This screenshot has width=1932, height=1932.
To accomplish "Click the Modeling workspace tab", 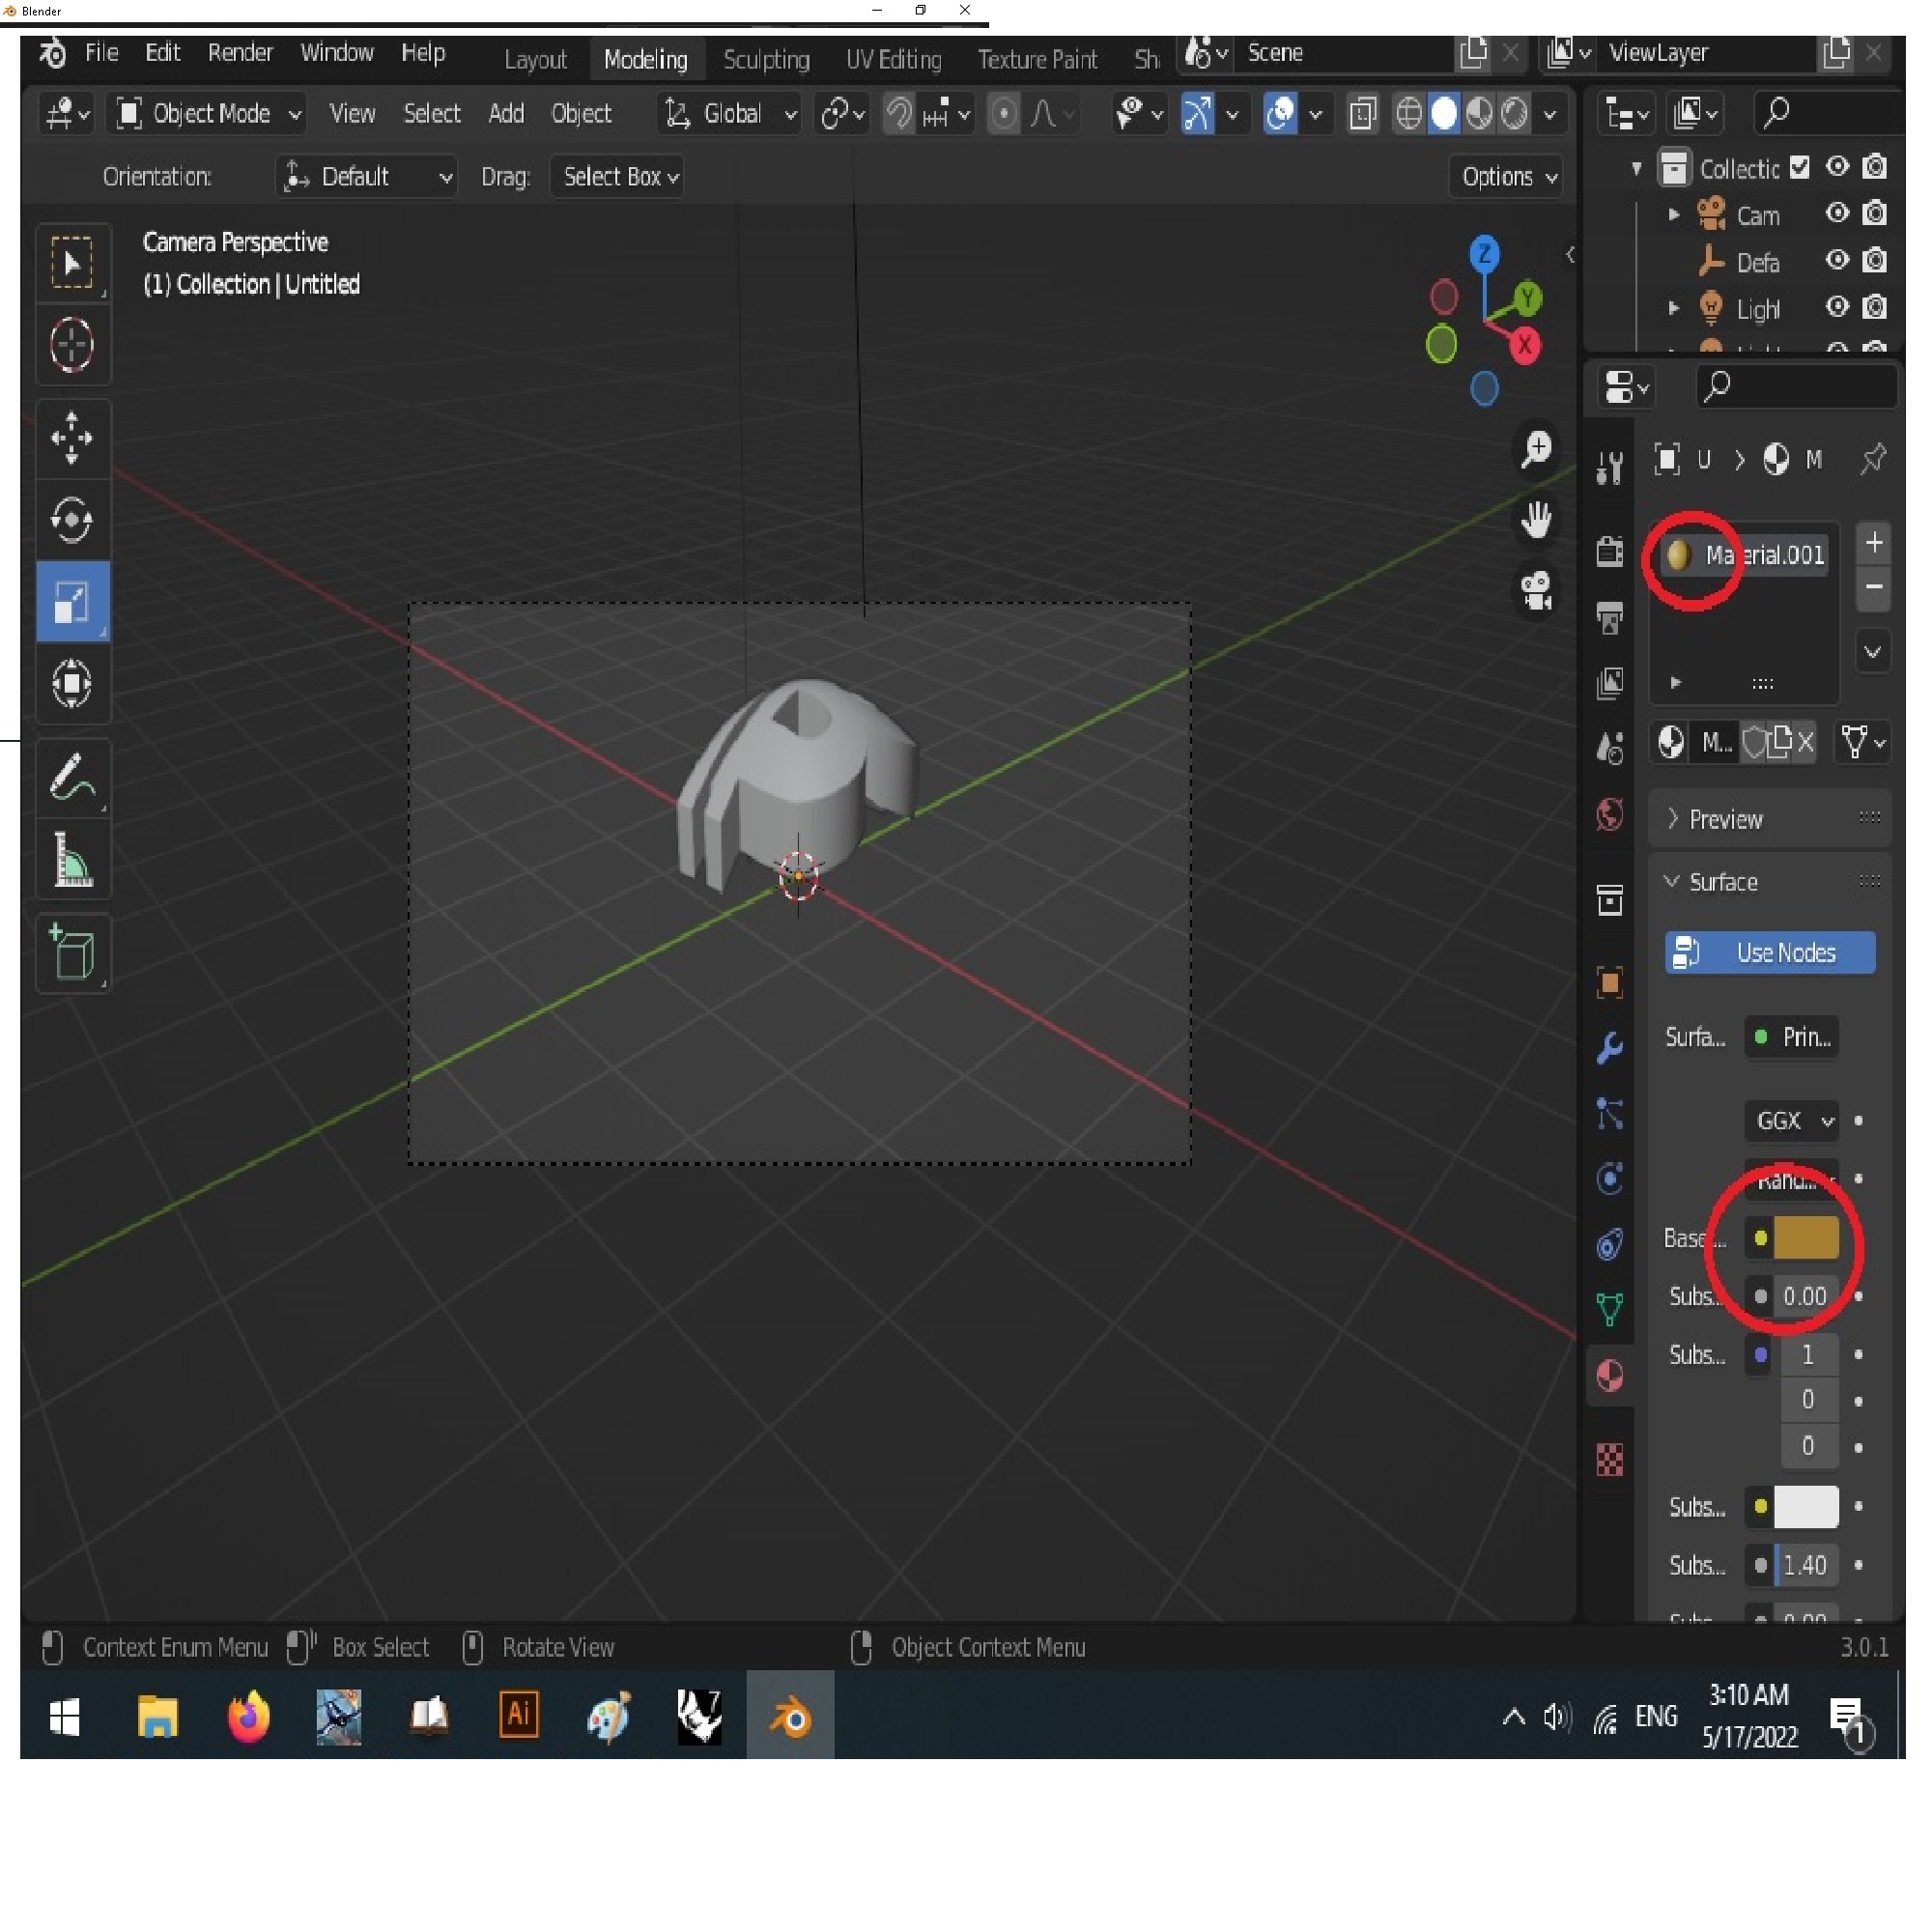I will [644, 58].
